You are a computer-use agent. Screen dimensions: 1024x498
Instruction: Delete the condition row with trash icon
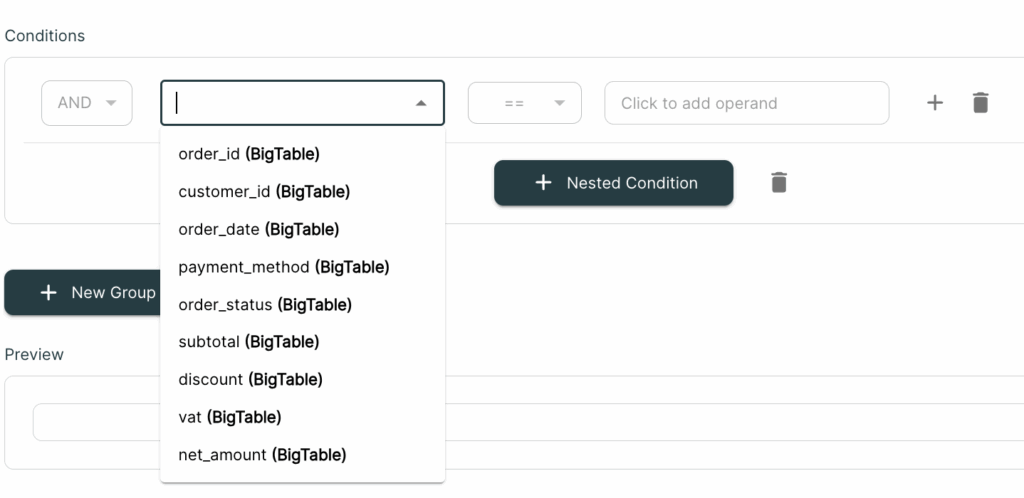coord(980,102)
